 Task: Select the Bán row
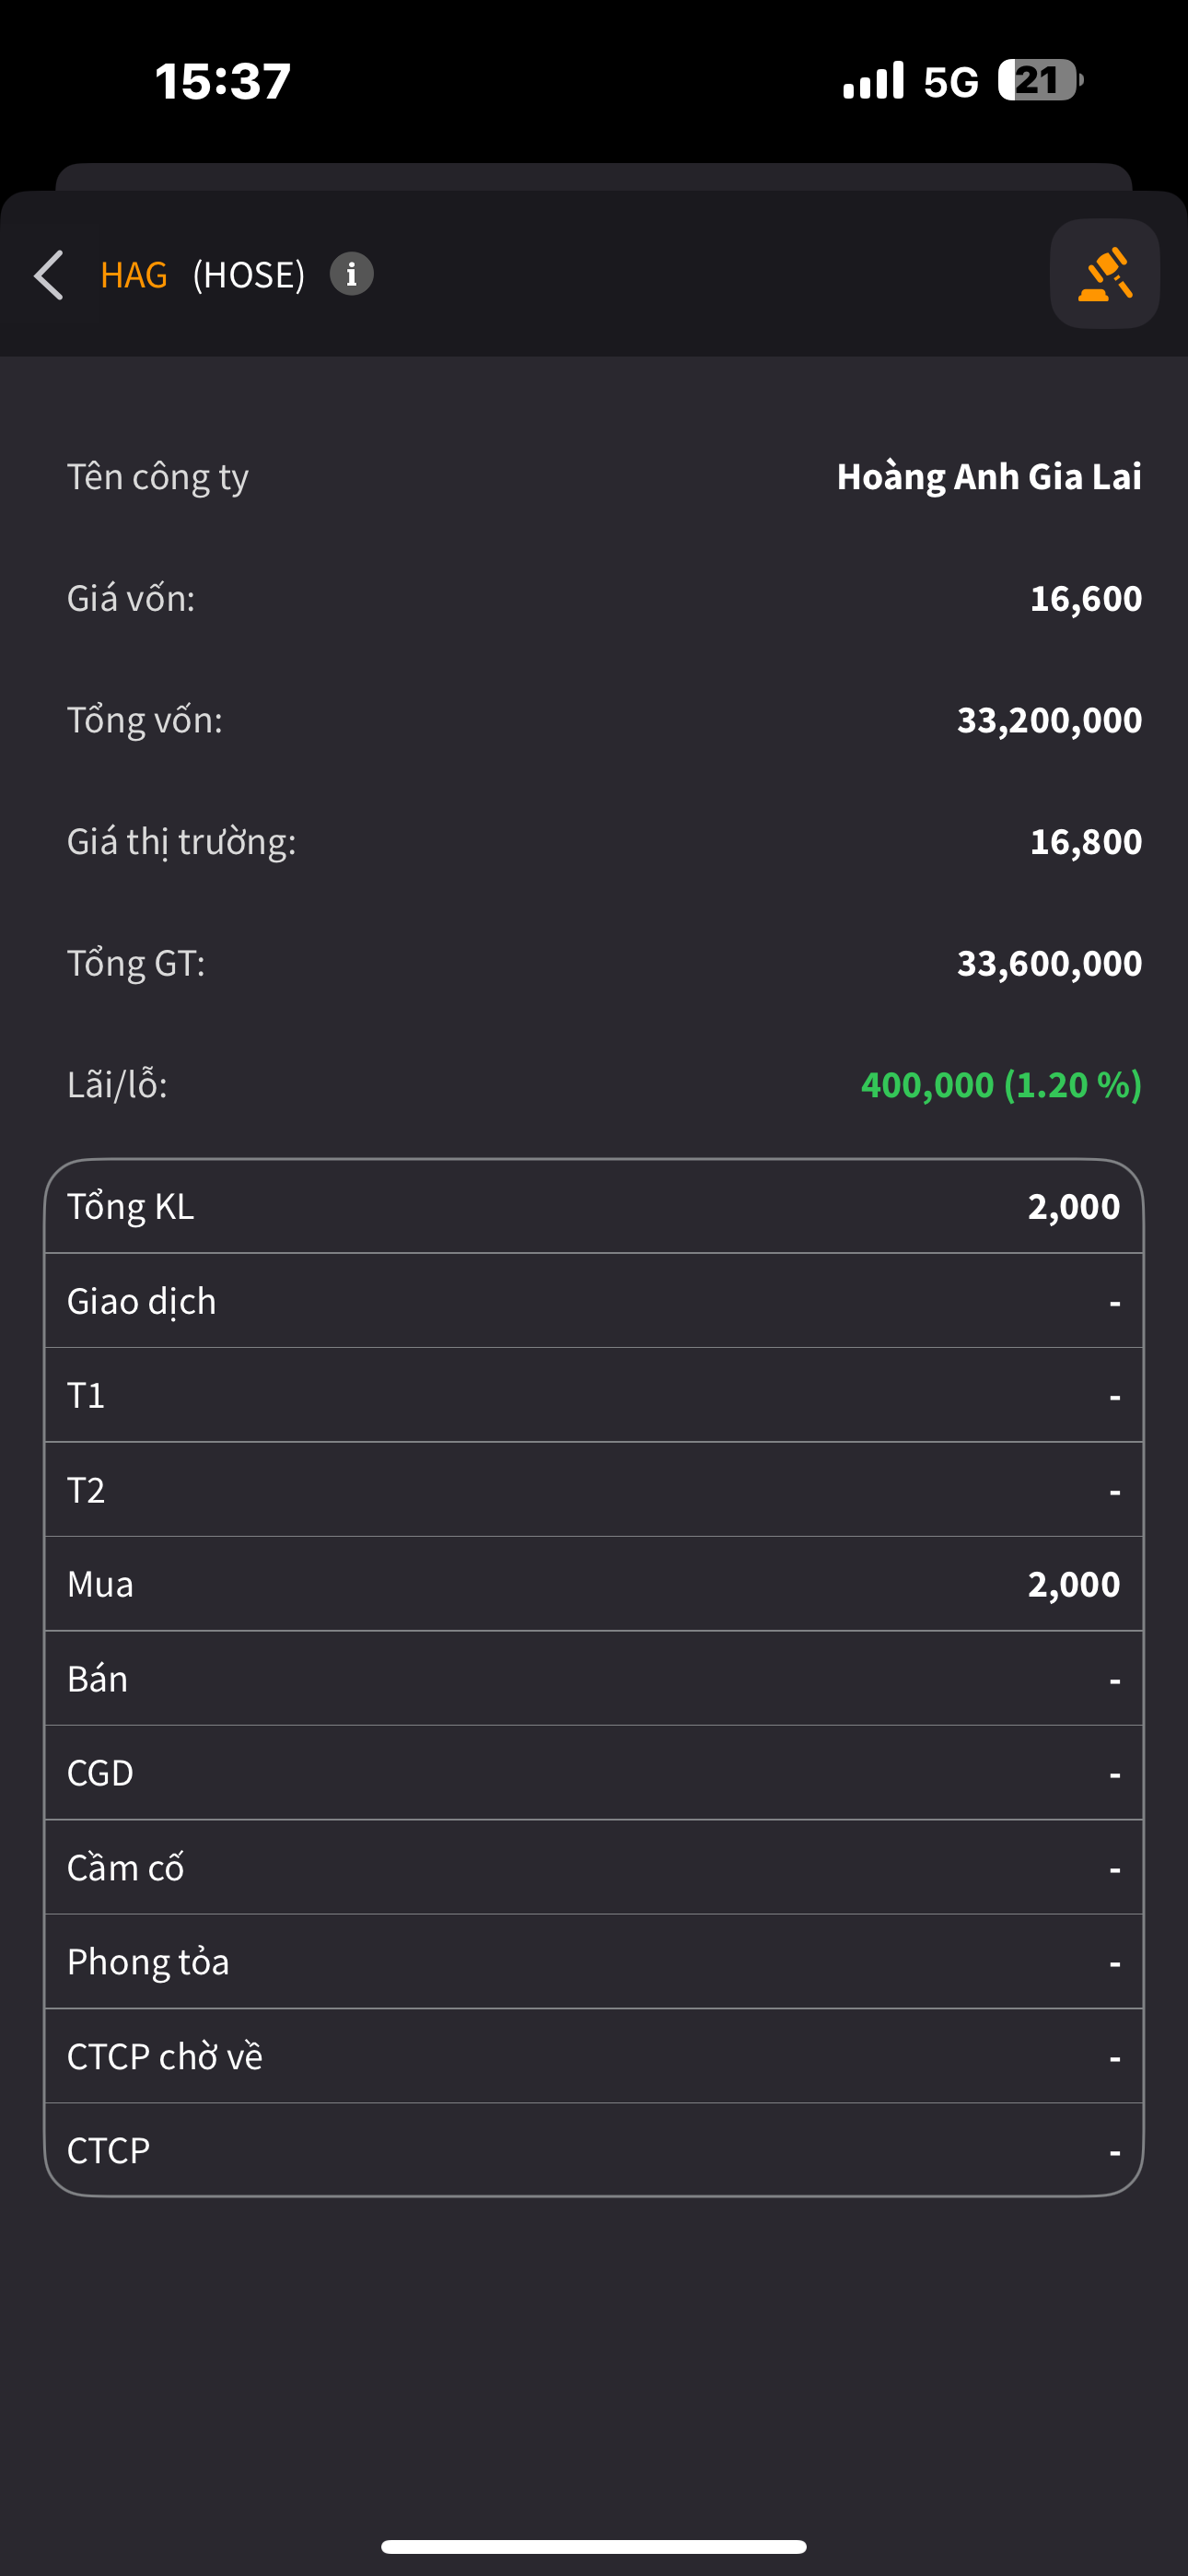[594, 1679]
